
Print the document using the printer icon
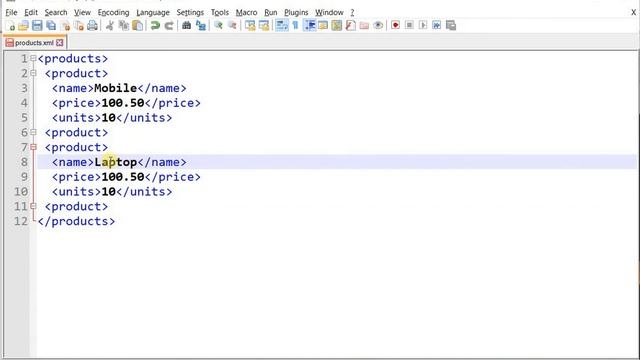(x=93, y=26)
